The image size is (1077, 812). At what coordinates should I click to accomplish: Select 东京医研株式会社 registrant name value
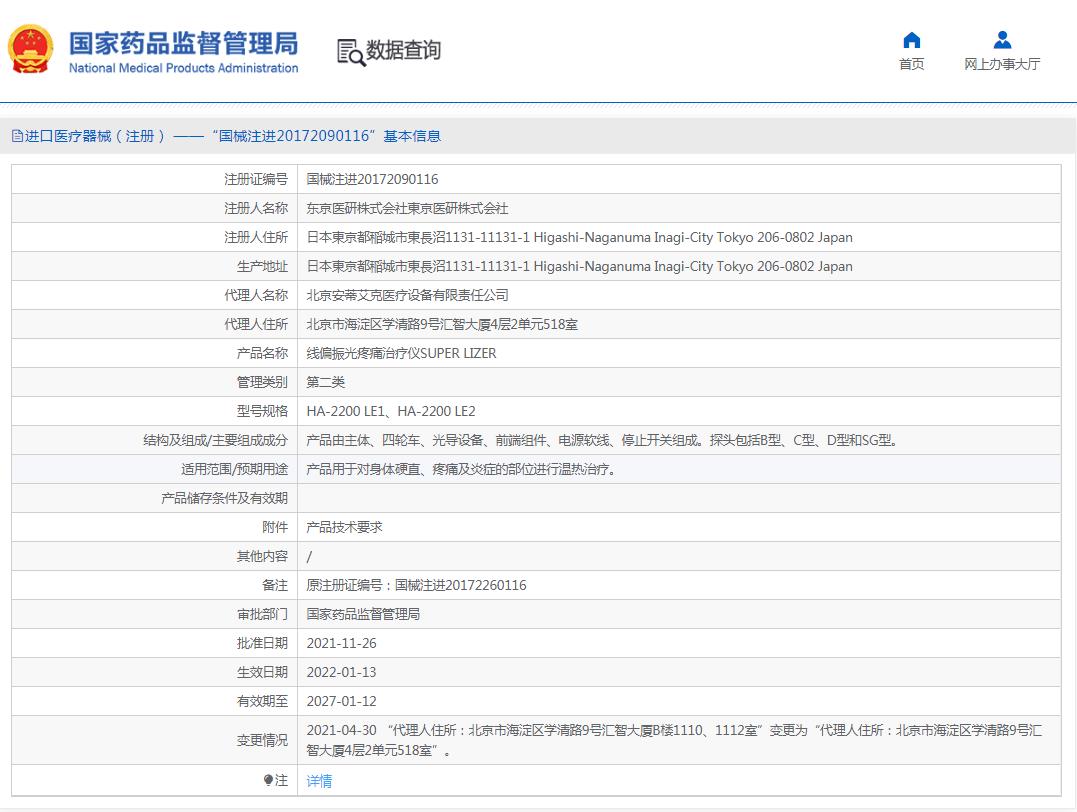click(x=407, y=208)
